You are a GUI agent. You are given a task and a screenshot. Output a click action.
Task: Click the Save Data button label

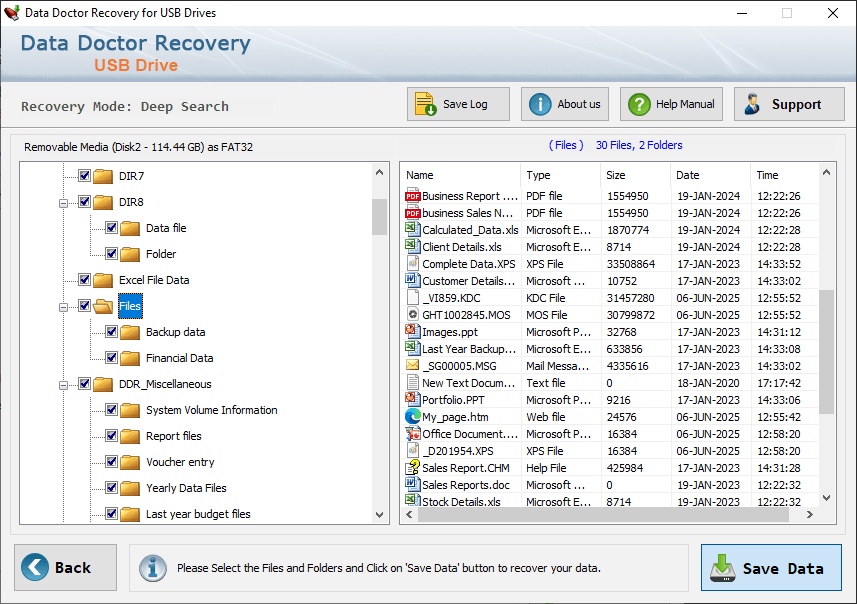[783, 568]
